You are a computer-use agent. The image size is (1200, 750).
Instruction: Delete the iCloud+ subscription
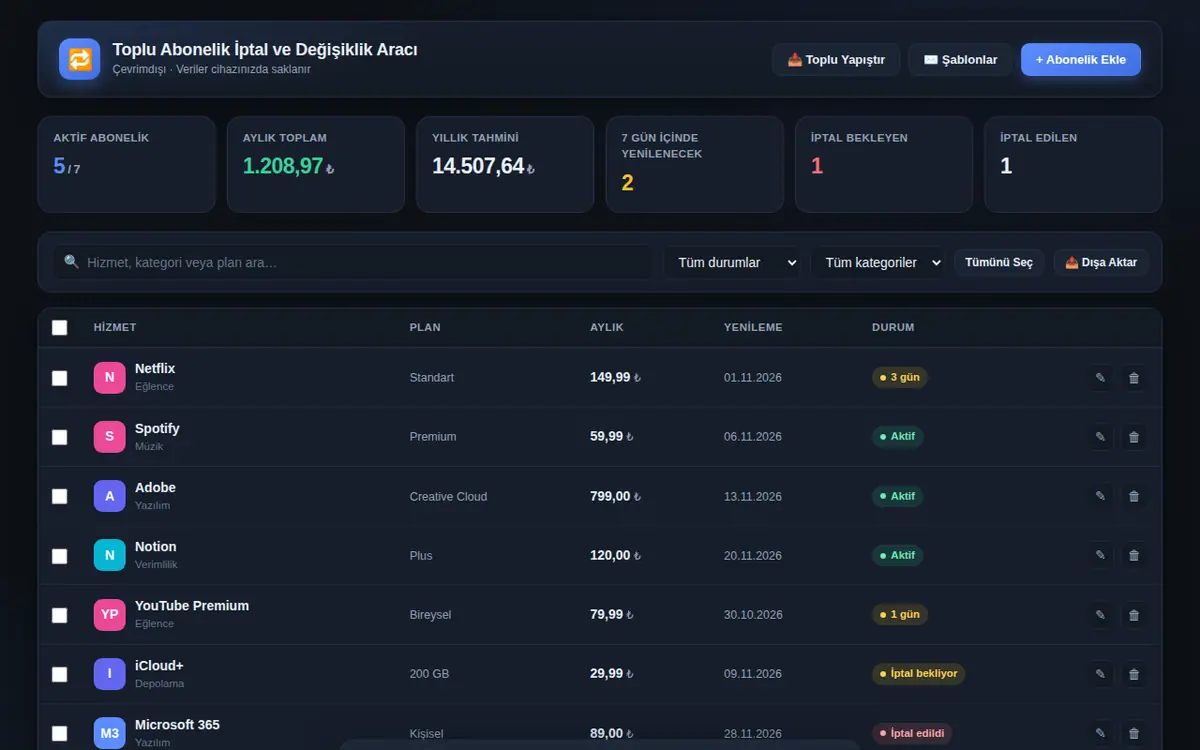(1134, 674)
